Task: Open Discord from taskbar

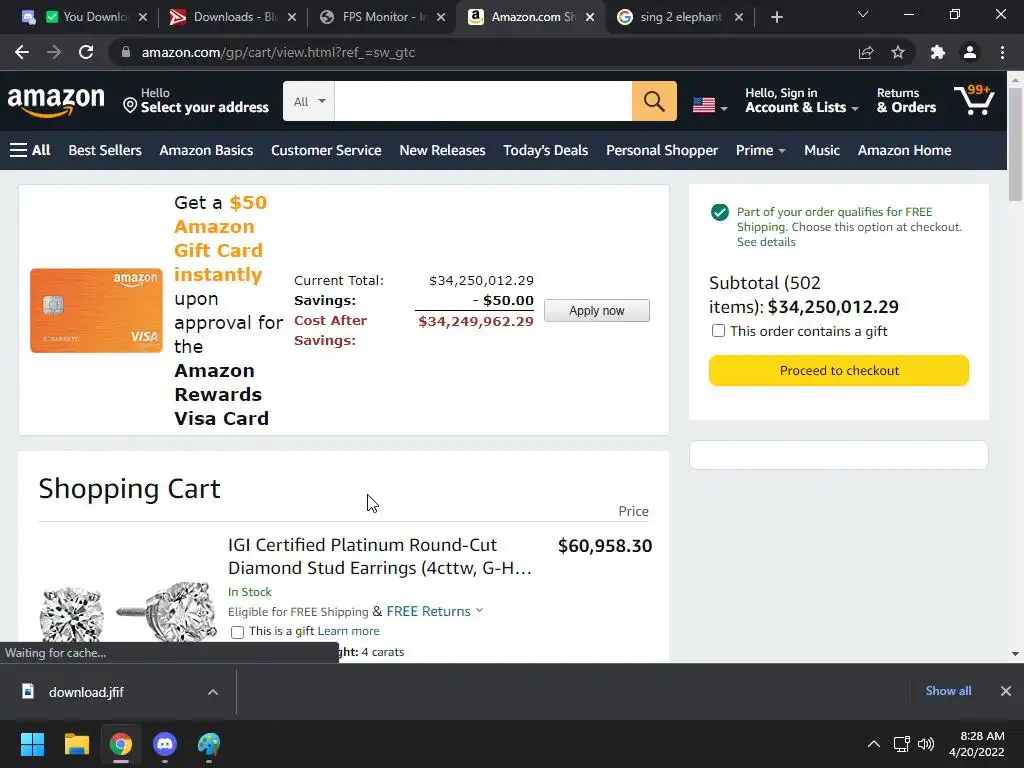Action: 165,744
